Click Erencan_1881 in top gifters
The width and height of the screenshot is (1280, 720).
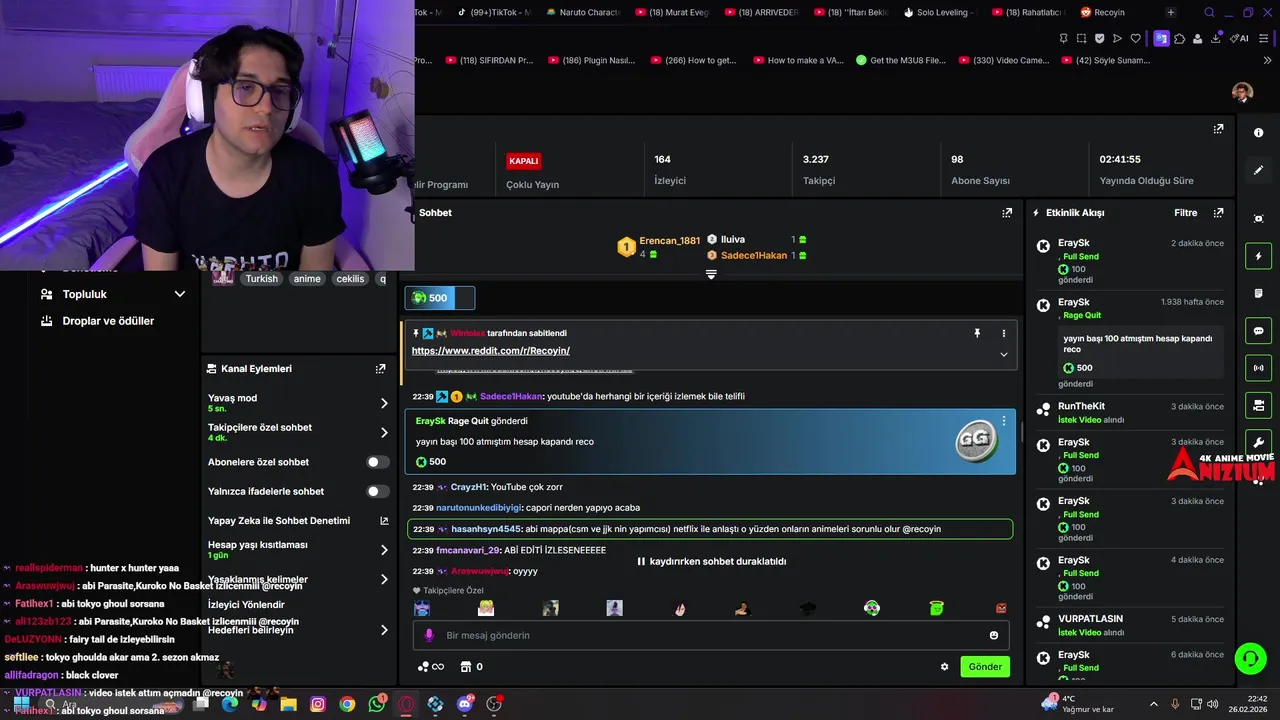(669, 241)
